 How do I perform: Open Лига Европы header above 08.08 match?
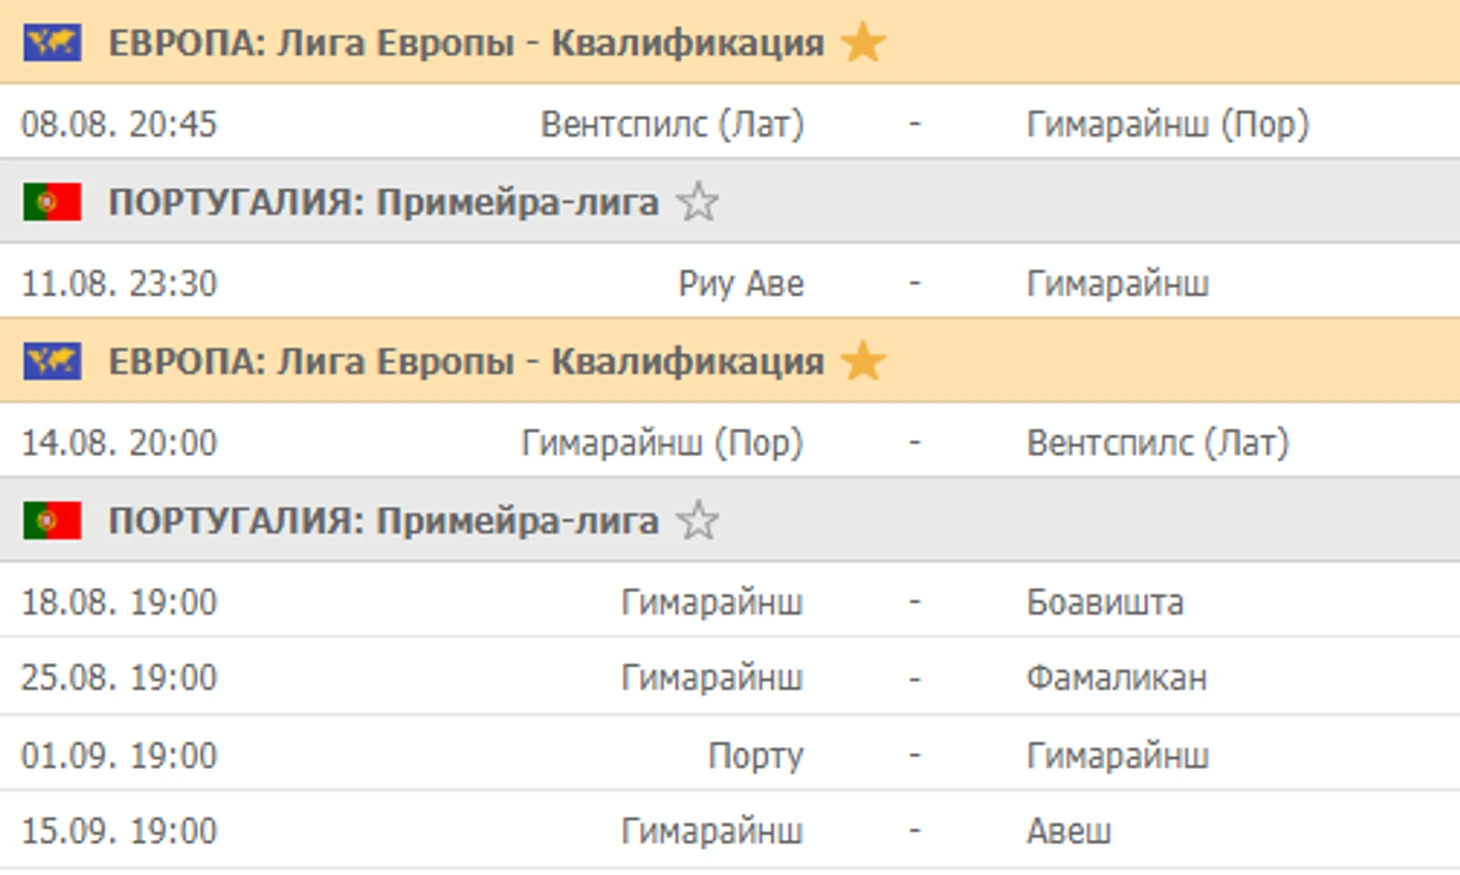pyautogui.click(x=466, y=43)
